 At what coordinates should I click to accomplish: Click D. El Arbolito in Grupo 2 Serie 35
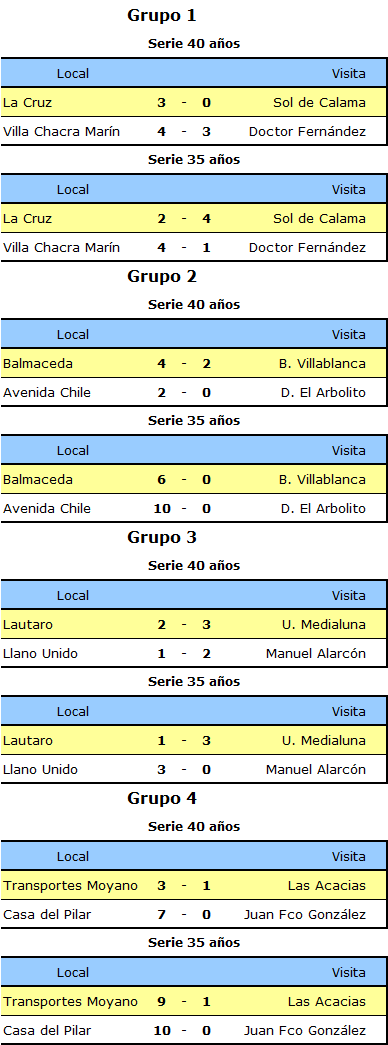tap(323, 509)
